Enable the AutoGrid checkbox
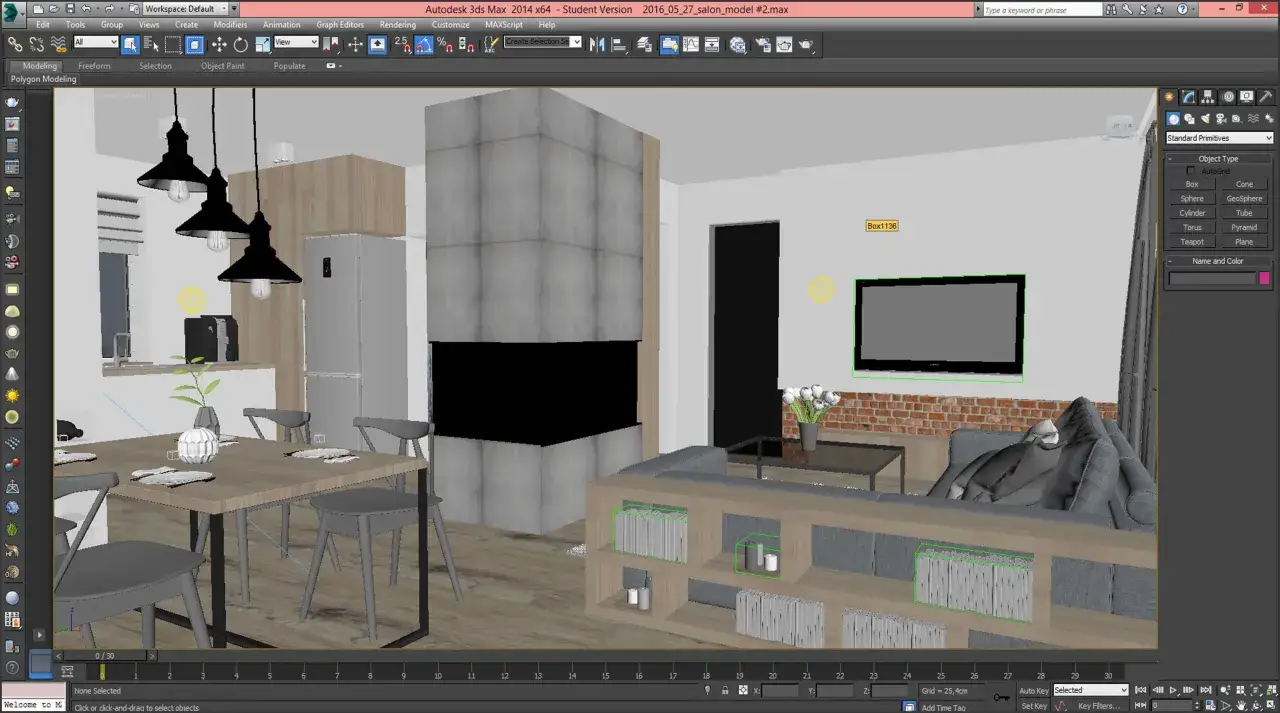1280x713 pixels. click(1191, 171)
